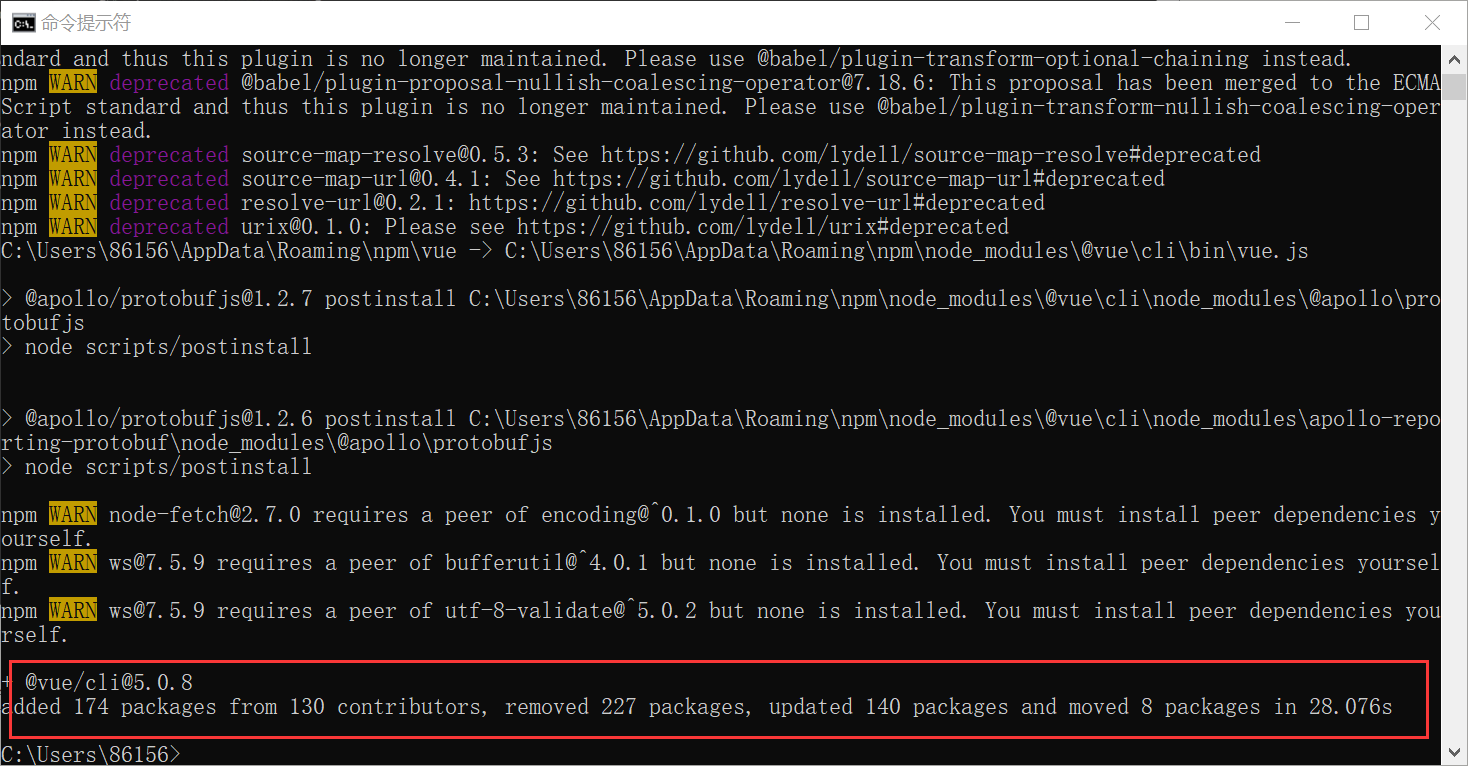The image size is (1468, 766).
Task: Click the C:\Users\86156 prompt line
Action: 90,754
